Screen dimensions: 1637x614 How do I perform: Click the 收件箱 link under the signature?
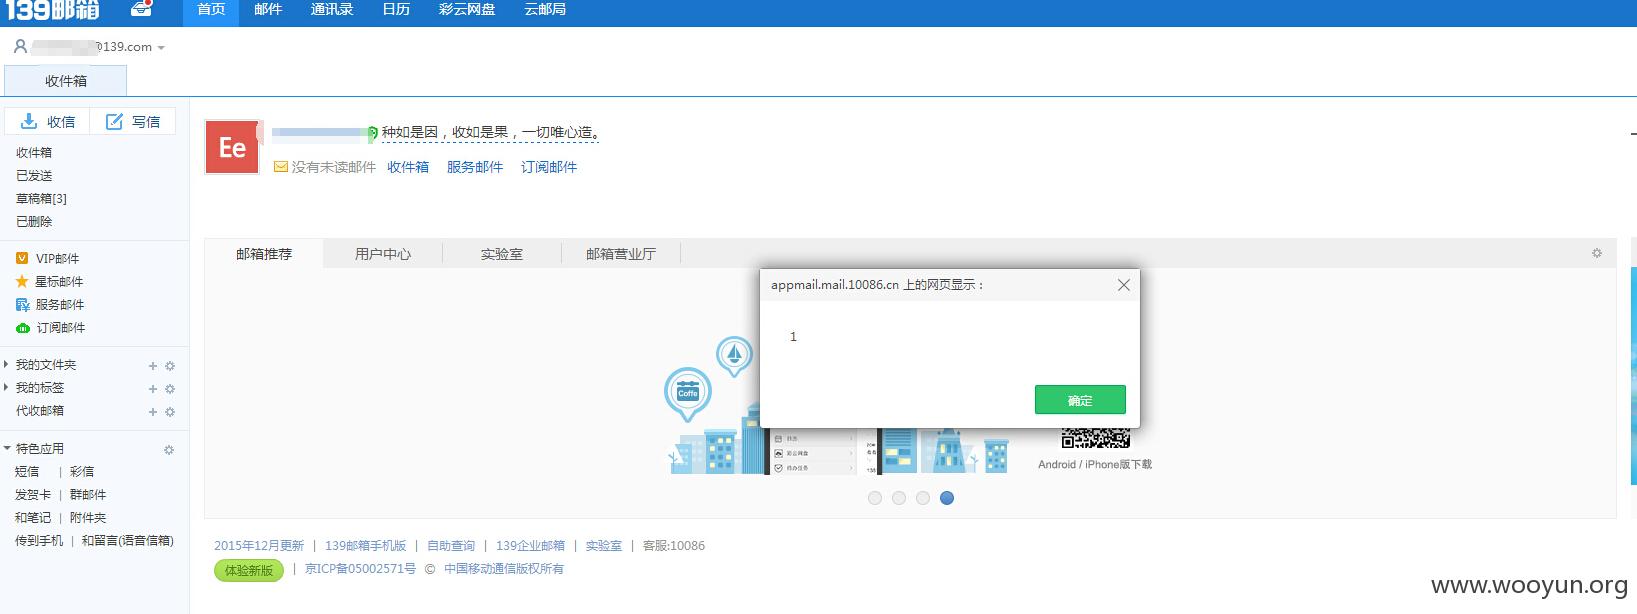click(x=408, y=167)
